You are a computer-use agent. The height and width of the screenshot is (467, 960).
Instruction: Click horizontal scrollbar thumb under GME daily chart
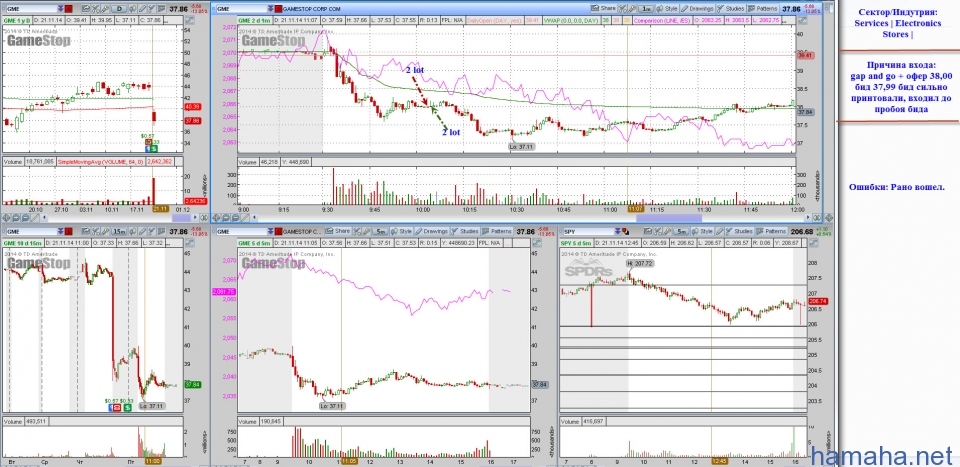click(182, 218)
